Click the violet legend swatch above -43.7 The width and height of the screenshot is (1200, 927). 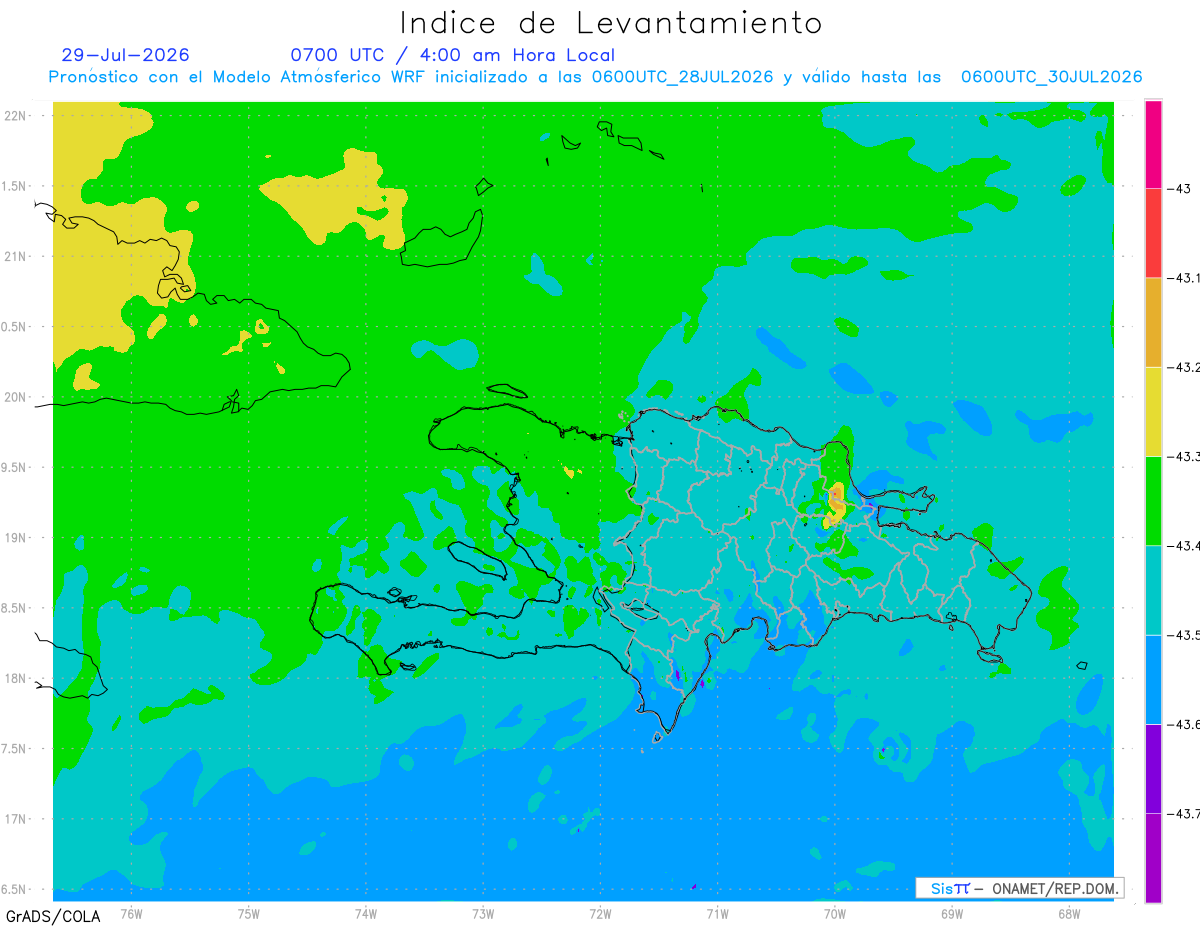[x=1153, y=768]
